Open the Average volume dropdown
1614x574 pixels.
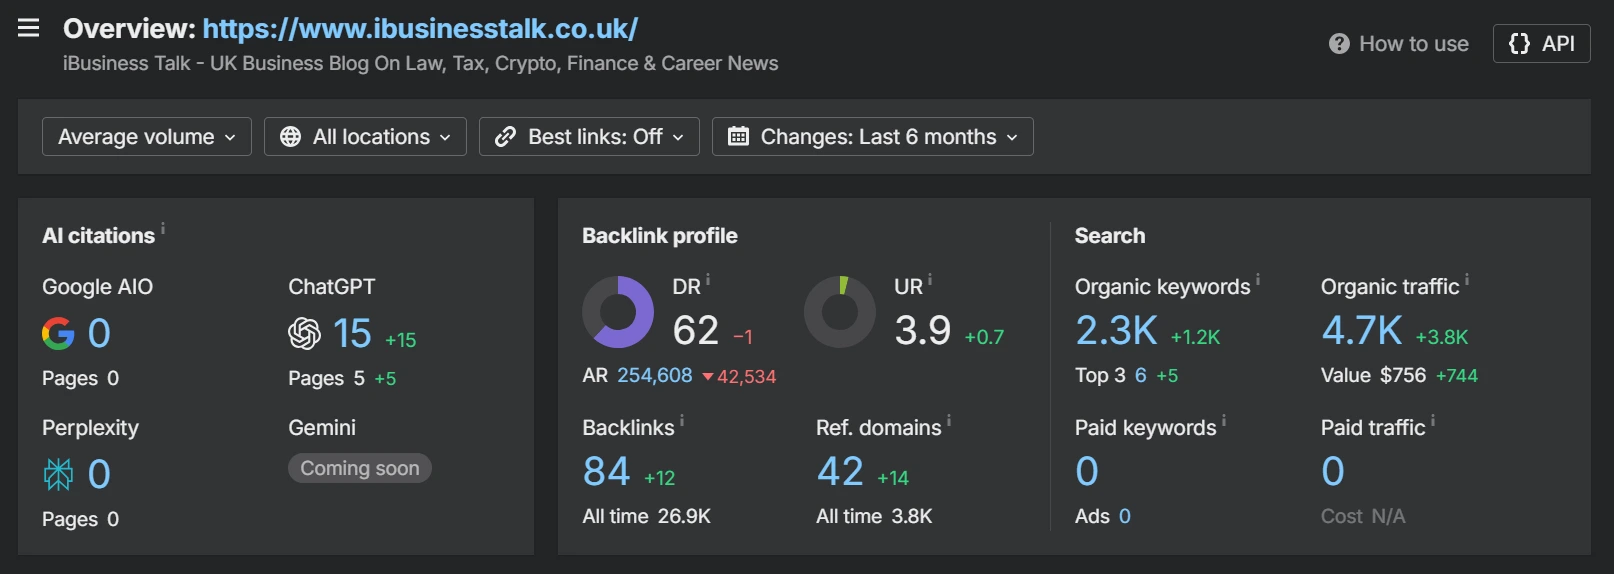(x=146, y=137)
